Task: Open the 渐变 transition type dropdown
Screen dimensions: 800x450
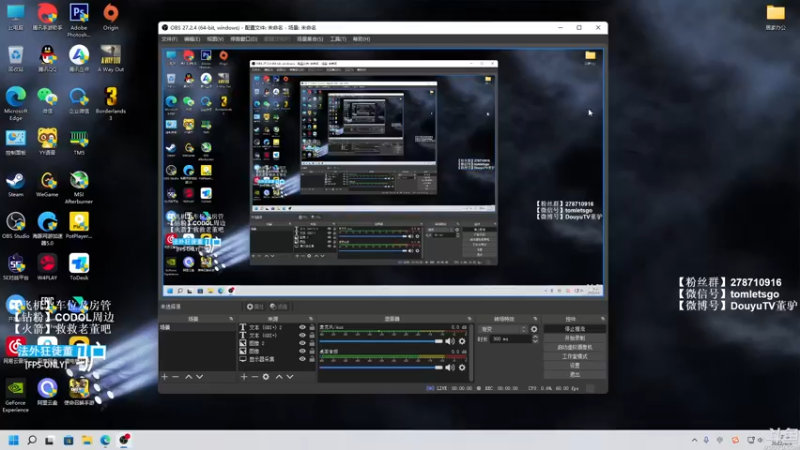Action: coord(503,329)
